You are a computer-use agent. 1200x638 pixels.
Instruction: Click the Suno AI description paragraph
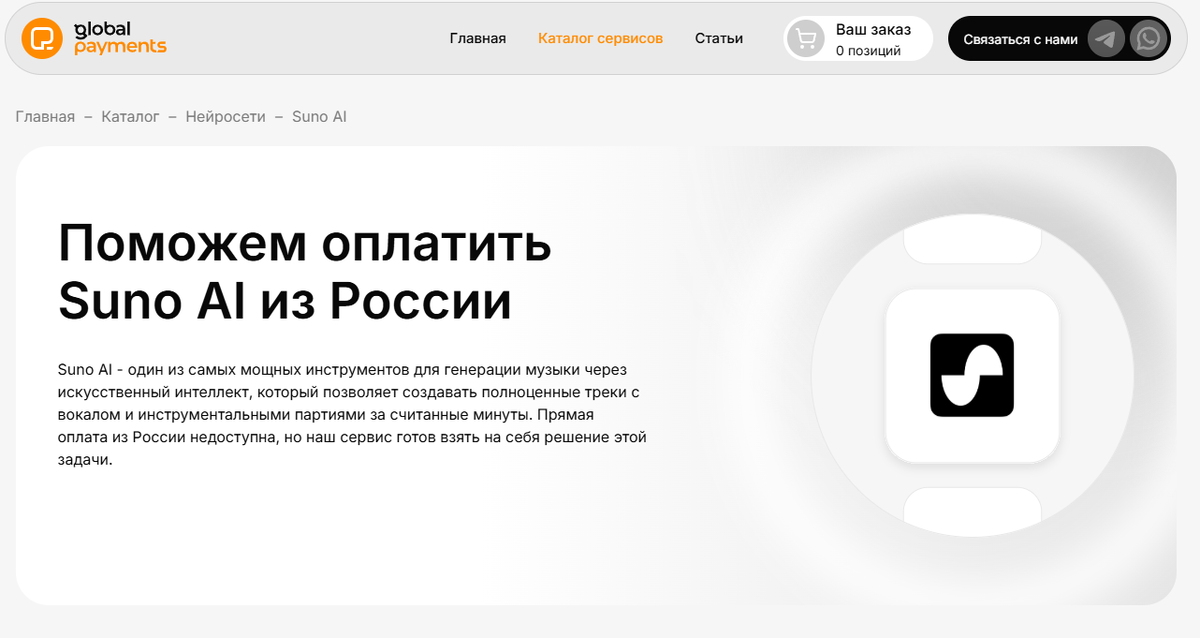tap(352, 414)
